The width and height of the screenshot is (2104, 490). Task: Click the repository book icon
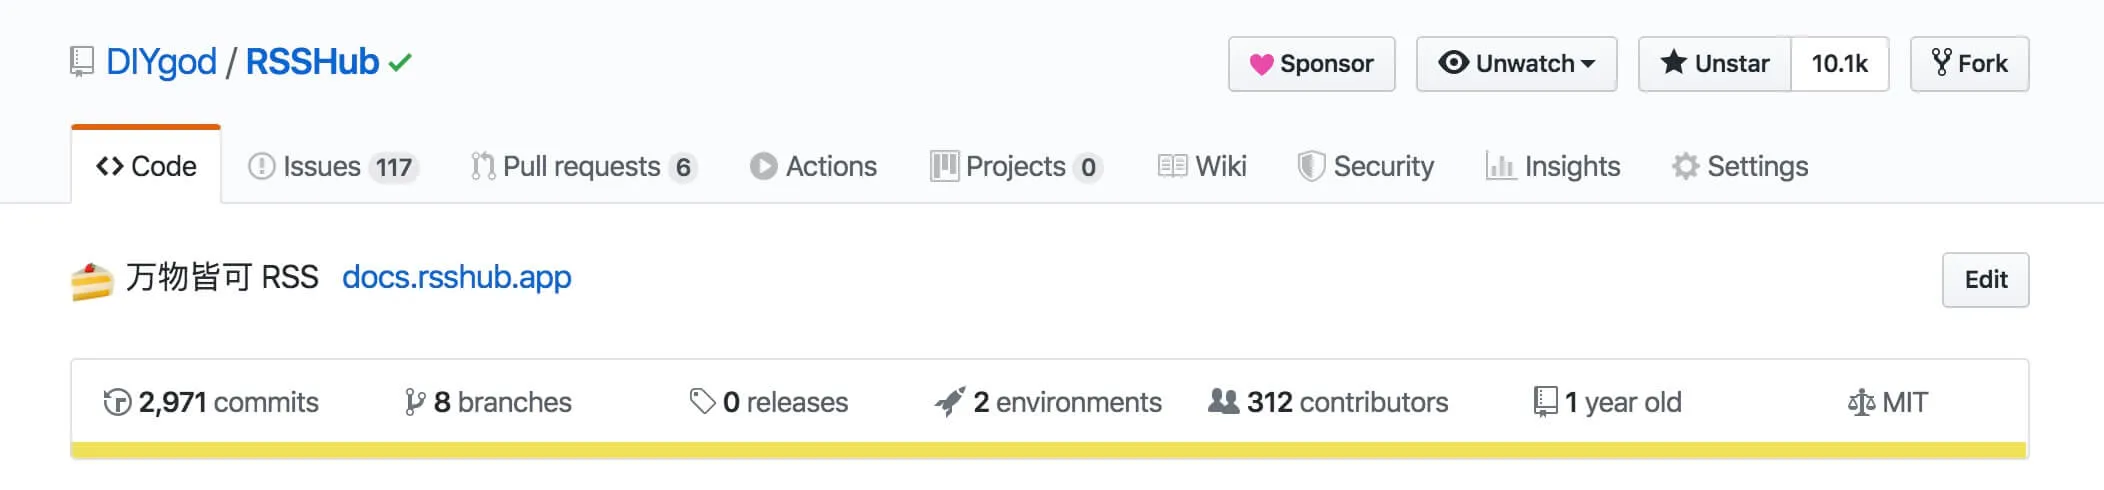point(82,62)
